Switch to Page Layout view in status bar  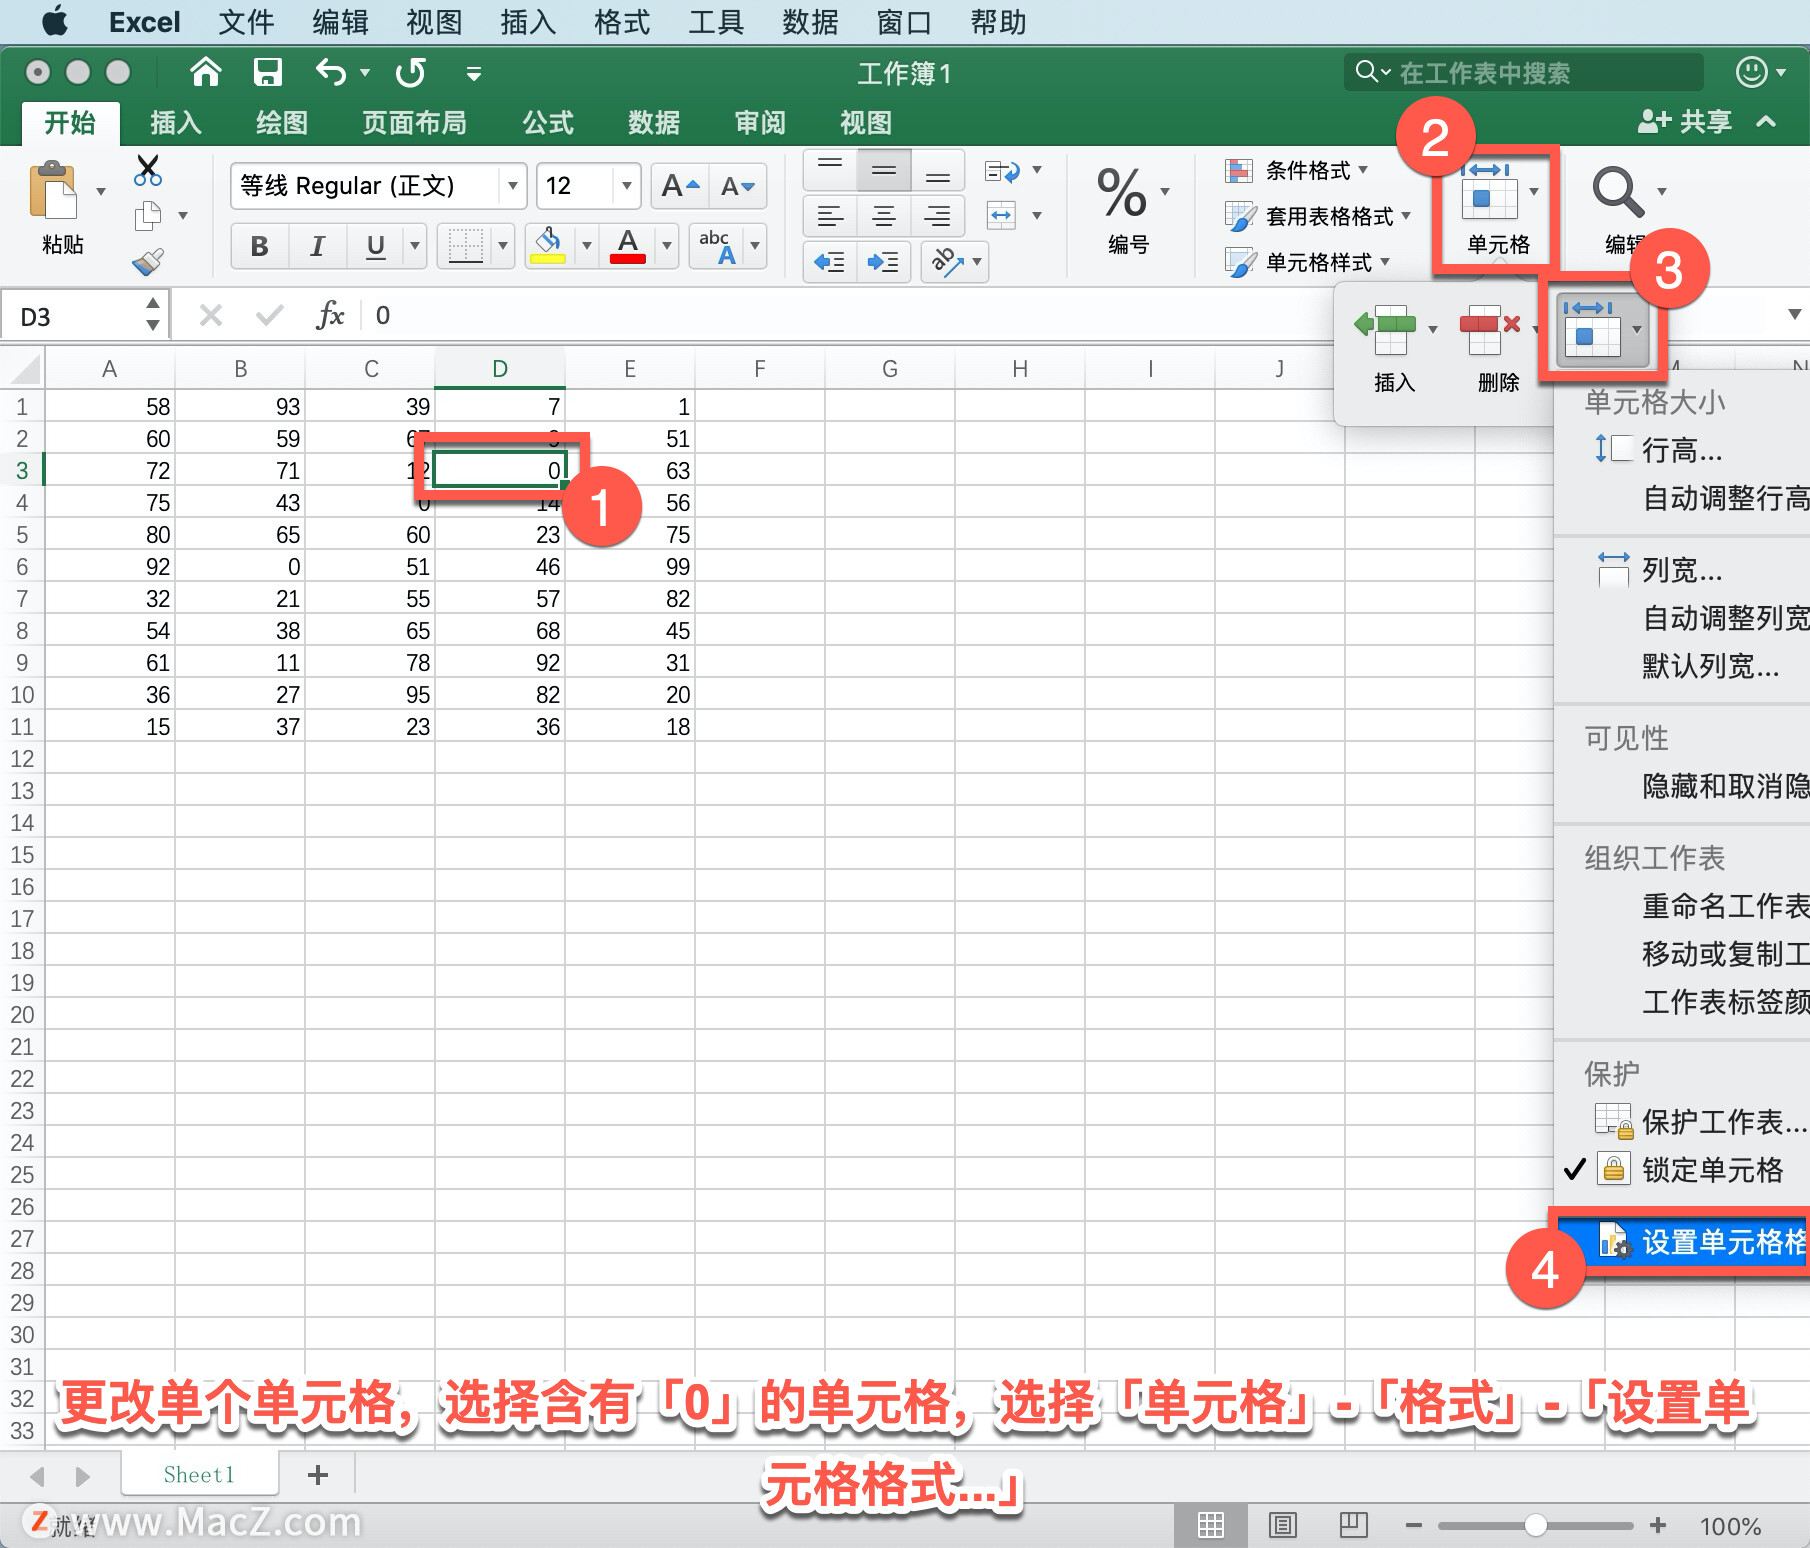pos(1283,1525)
